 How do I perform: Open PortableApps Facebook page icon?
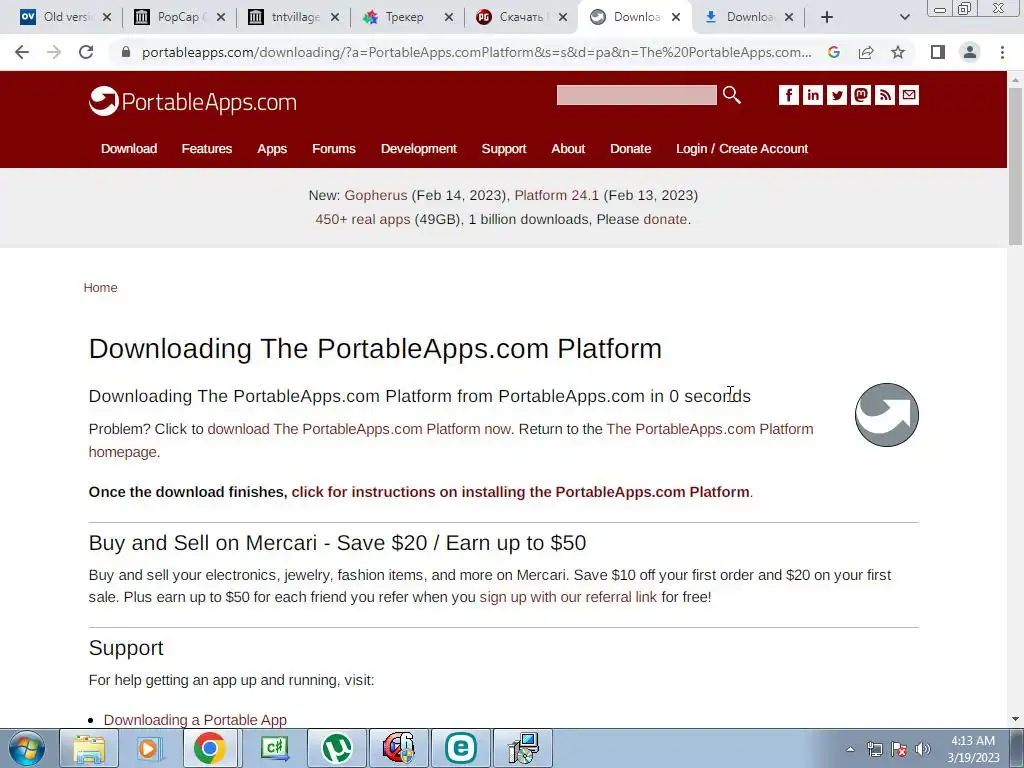coord(788,95)
